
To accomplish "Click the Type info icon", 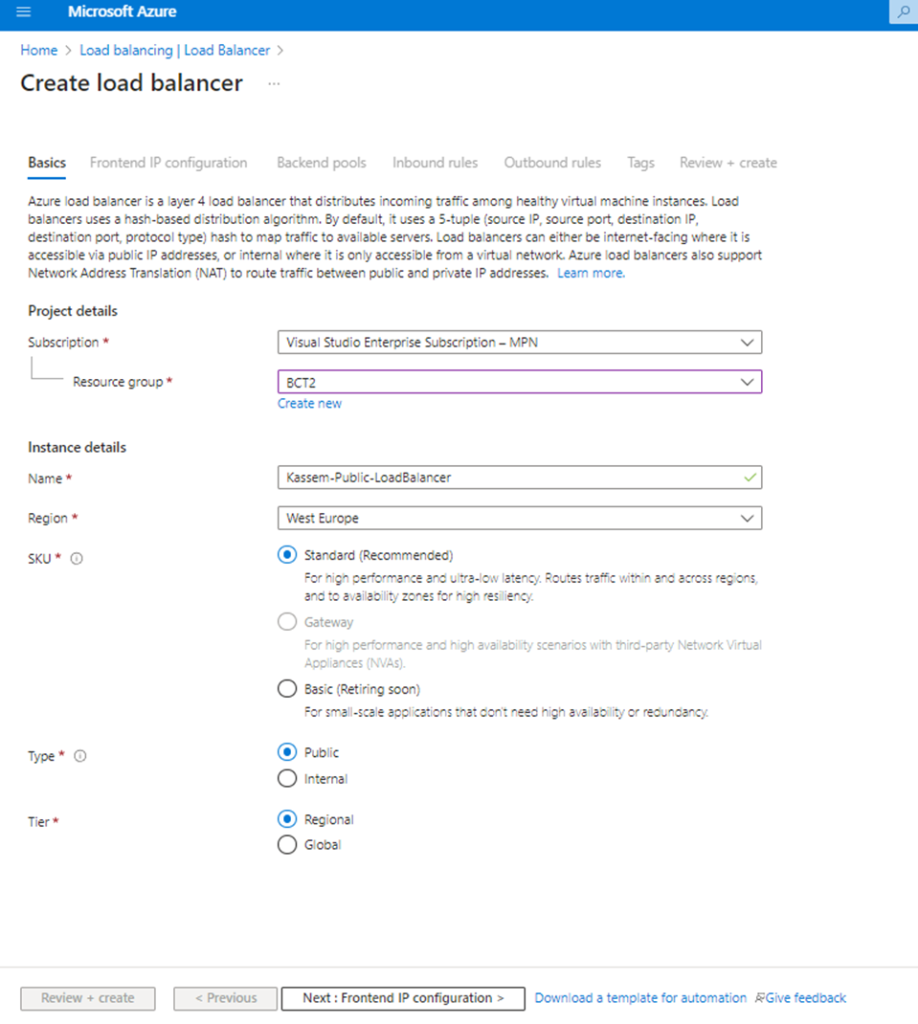I will tap(80, 756).
